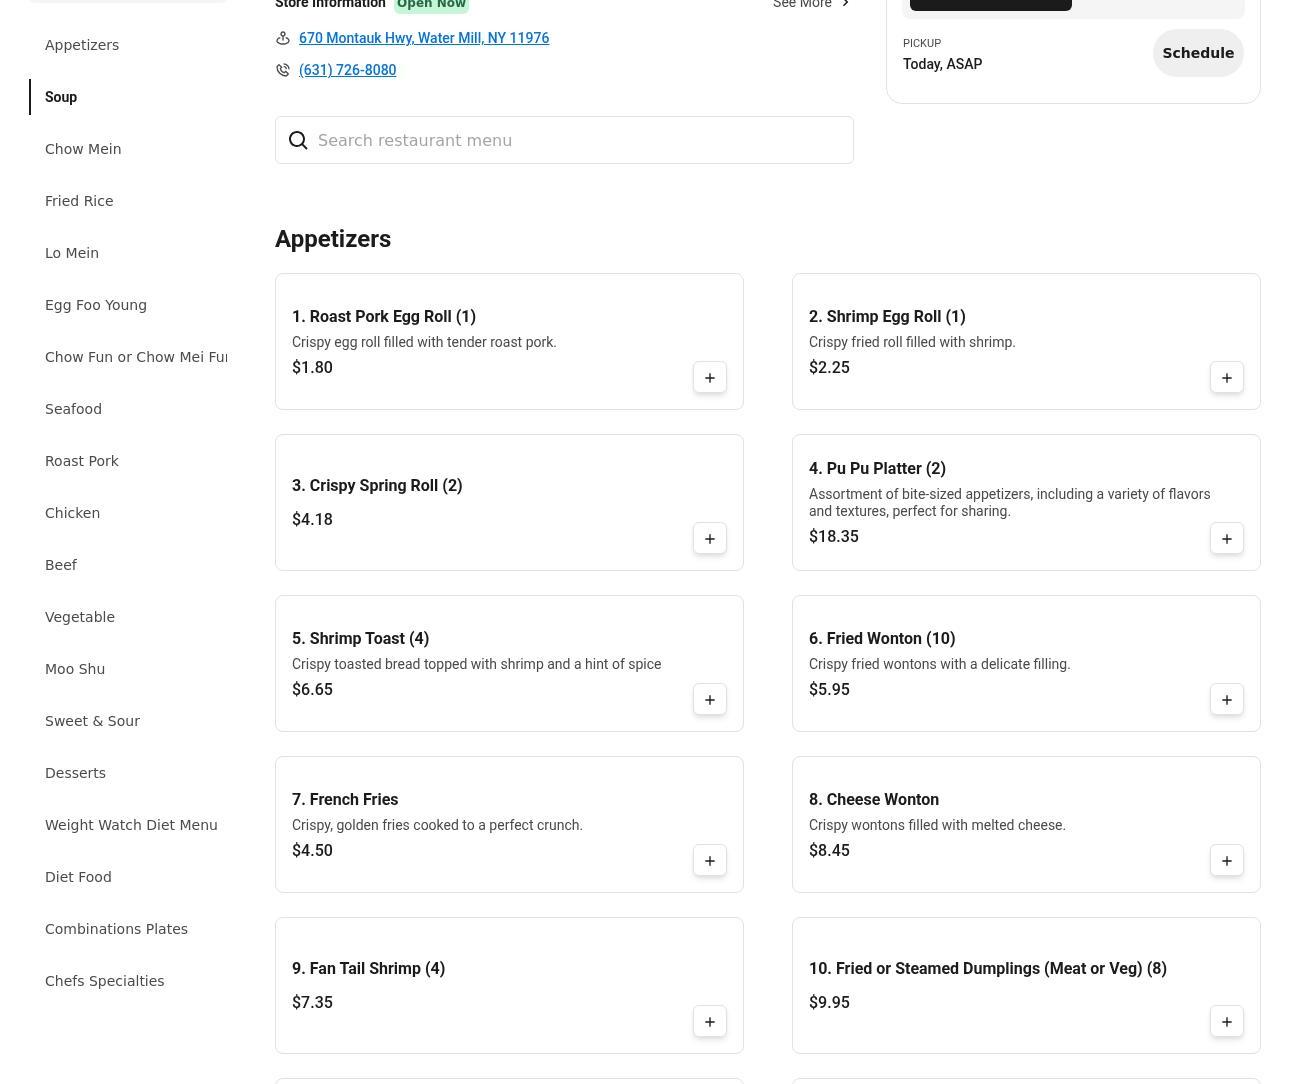Image resolution: width=1290 pixels, height=1084 pixels.
Task: Go to Chefs Specialties category
Action: [104, 981]
